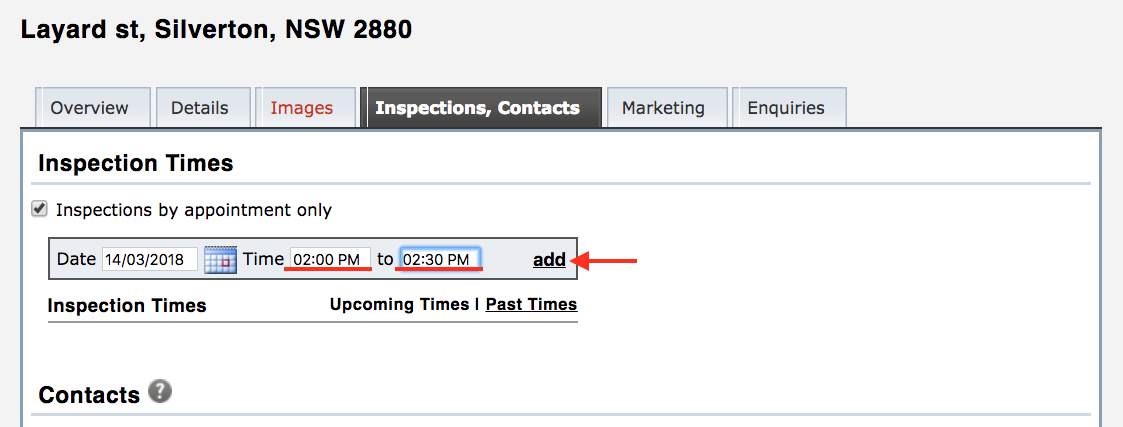Select the Inspections, Contacts tab
Screen dimensions: 1123x427
click(477, 108)
